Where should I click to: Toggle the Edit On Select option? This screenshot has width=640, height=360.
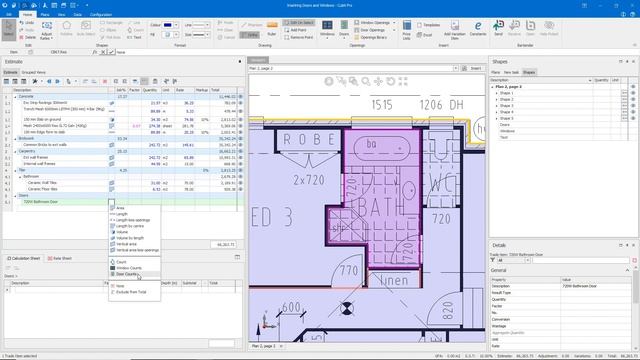click(x=299, y=22)
